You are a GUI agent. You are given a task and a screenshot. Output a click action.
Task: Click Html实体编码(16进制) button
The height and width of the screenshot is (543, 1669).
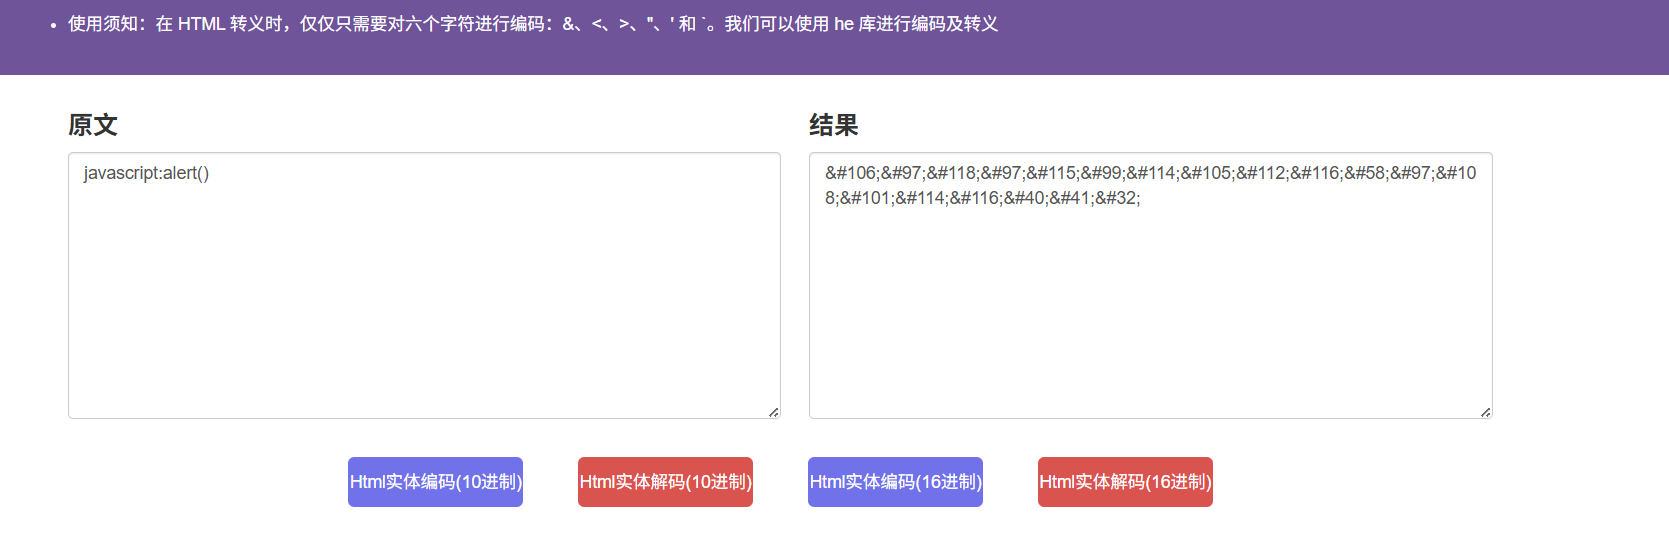[895, 482]
